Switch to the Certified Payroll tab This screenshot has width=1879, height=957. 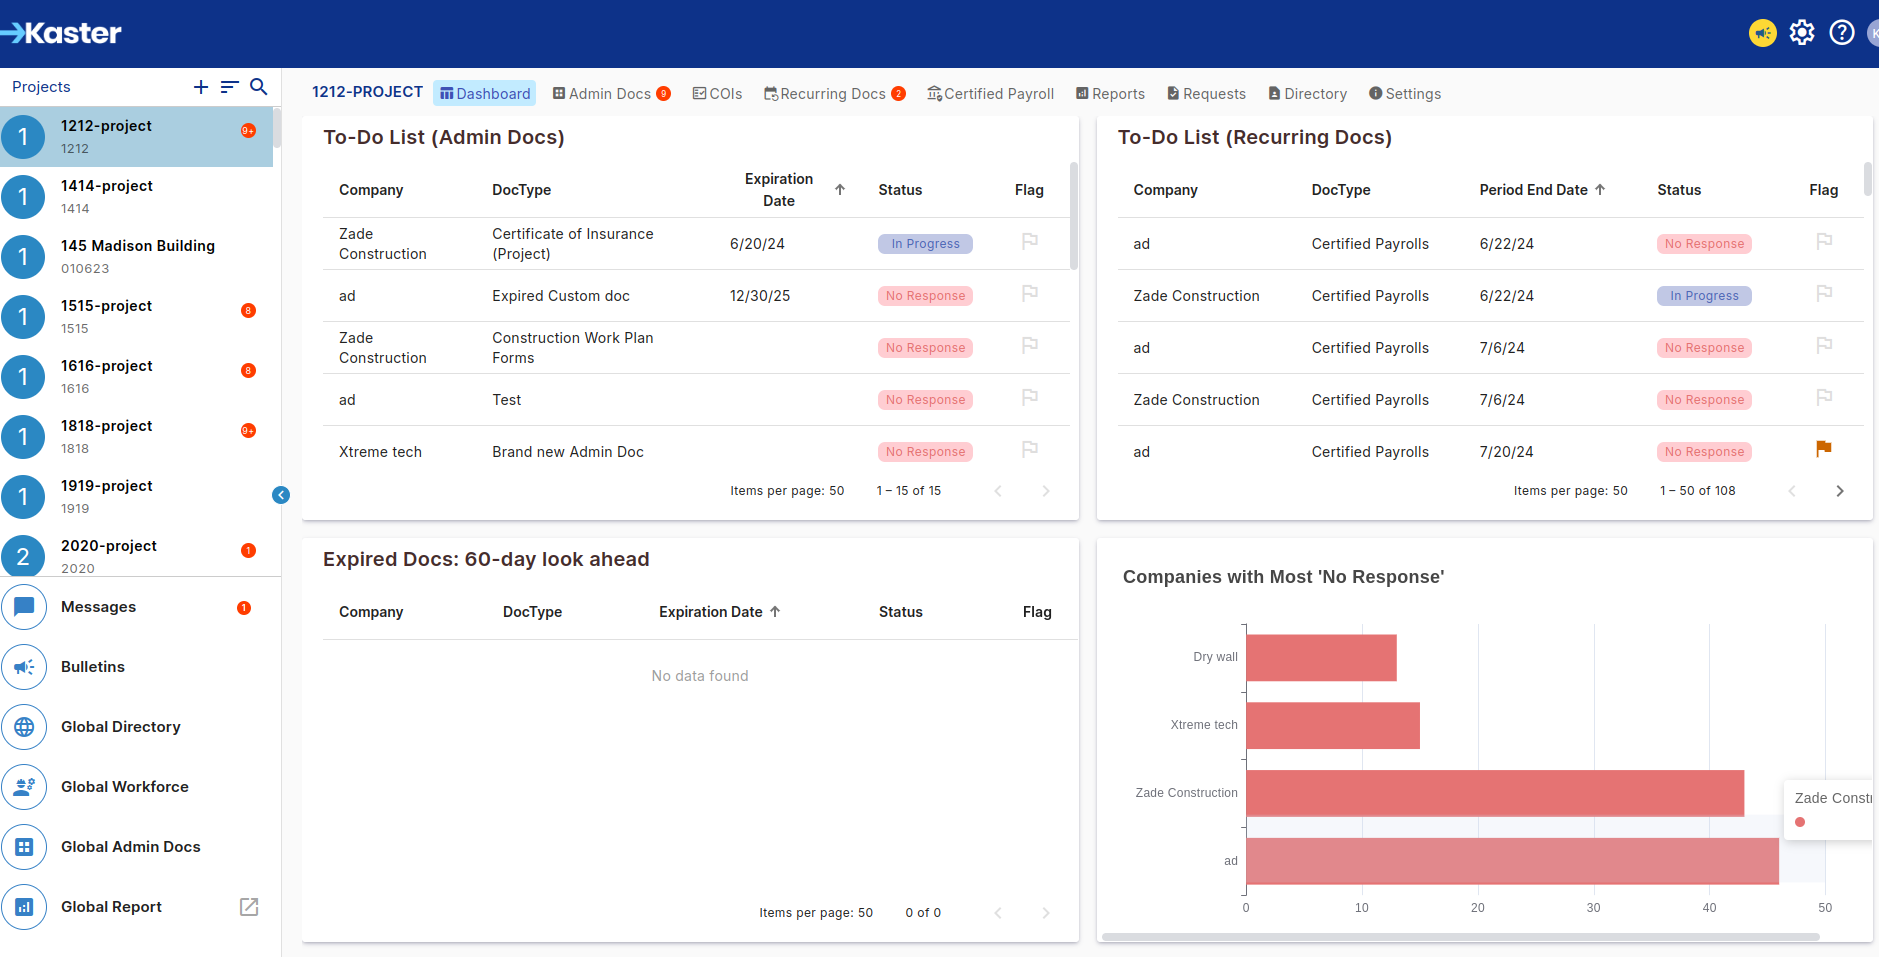pos(990,94)
